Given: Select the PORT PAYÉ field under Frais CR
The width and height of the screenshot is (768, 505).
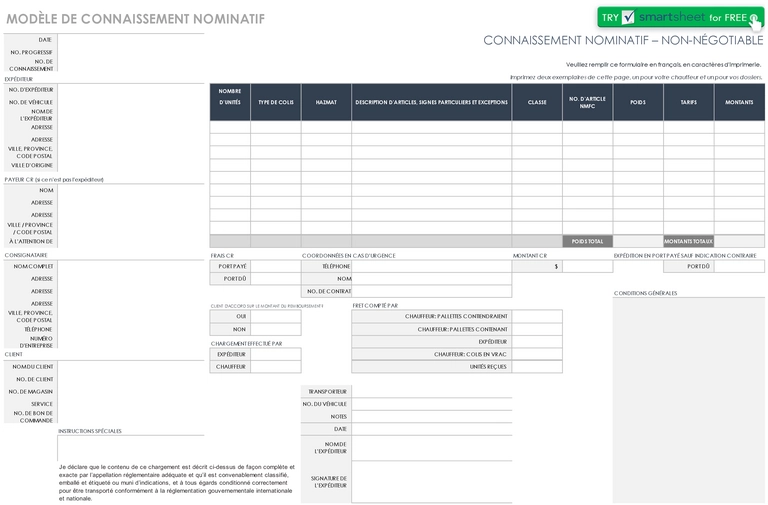Looking at the screenshot, I should click(x=276, y=266).
